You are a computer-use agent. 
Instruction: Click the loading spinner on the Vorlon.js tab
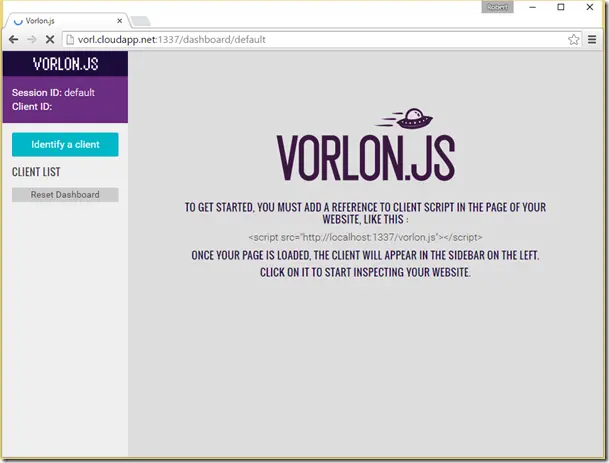[x=18, y=21]
